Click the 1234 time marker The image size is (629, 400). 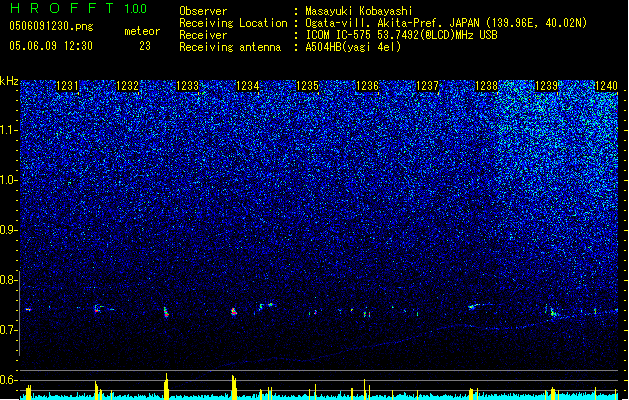pos(248,86)
